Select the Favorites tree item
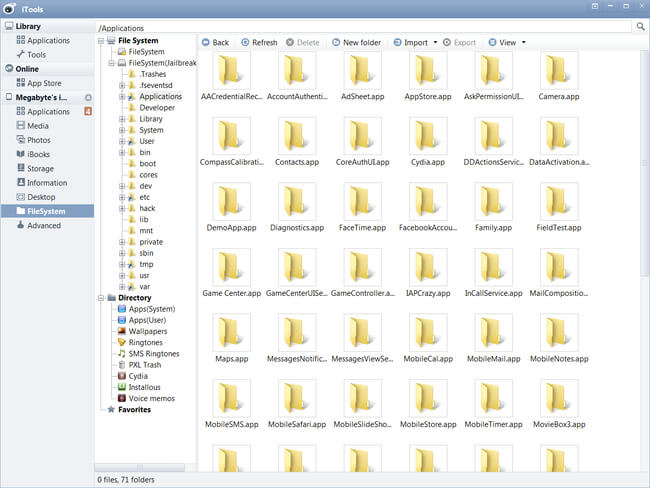The height and width of the screenshot is (488, 650). [129, 410]
